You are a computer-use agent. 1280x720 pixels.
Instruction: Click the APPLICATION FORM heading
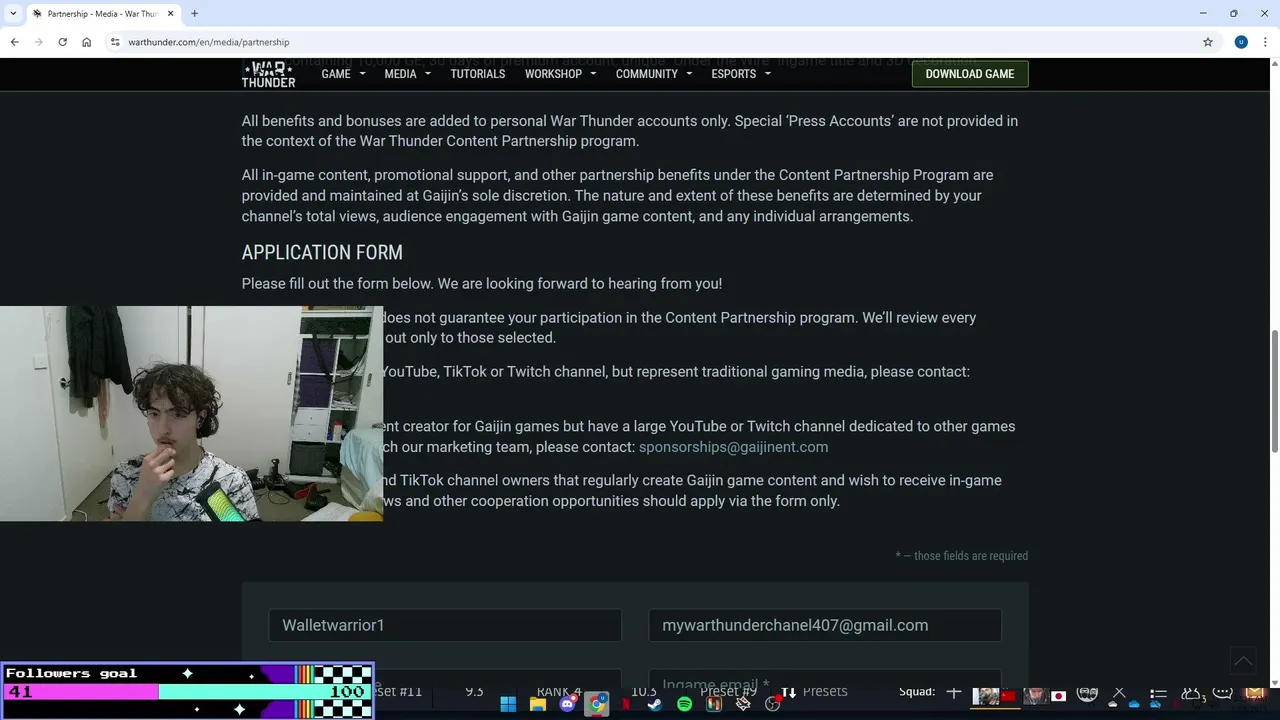tap(322, 253)
